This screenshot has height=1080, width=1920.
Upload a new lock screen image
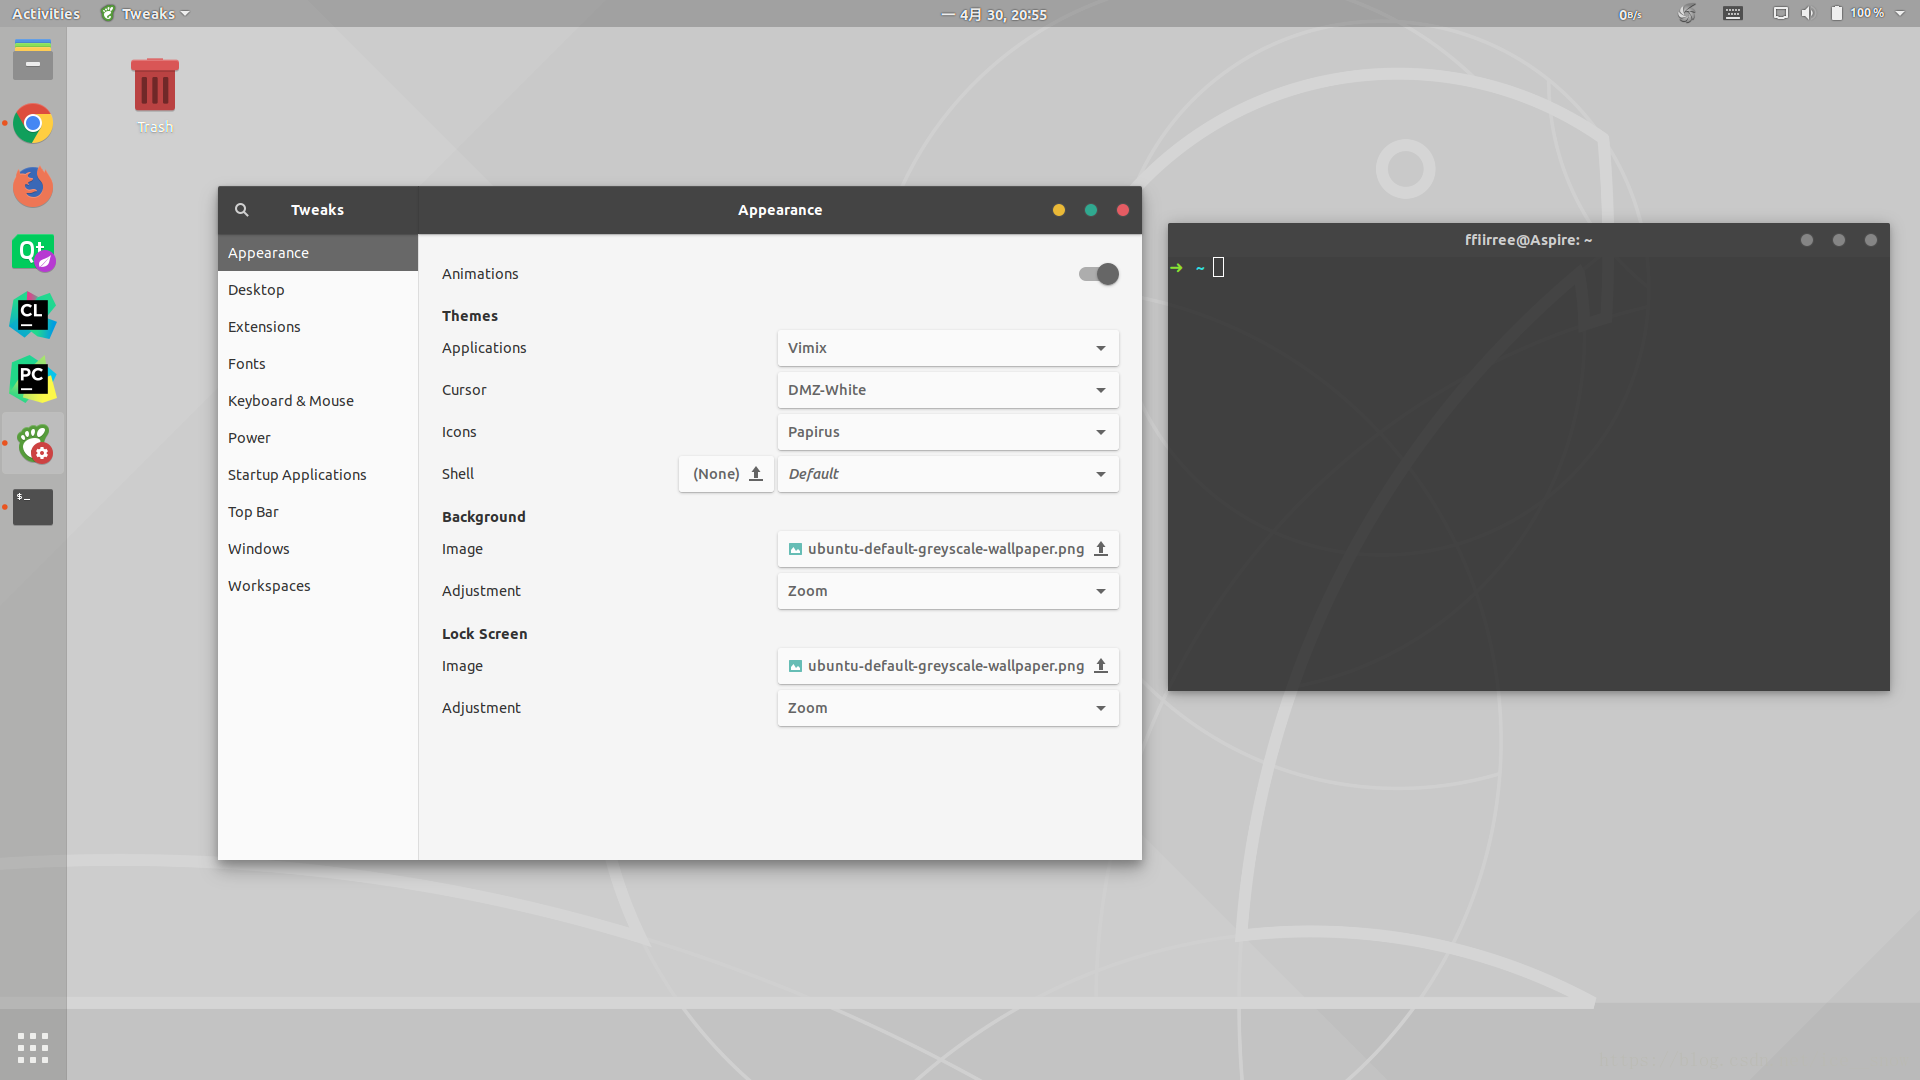[x=1101, y=665]
